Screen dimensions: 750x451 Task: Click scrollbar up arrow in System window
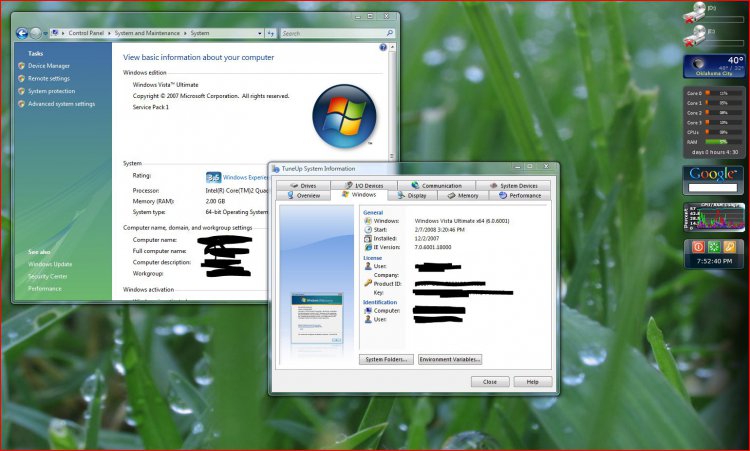point(392,47)
